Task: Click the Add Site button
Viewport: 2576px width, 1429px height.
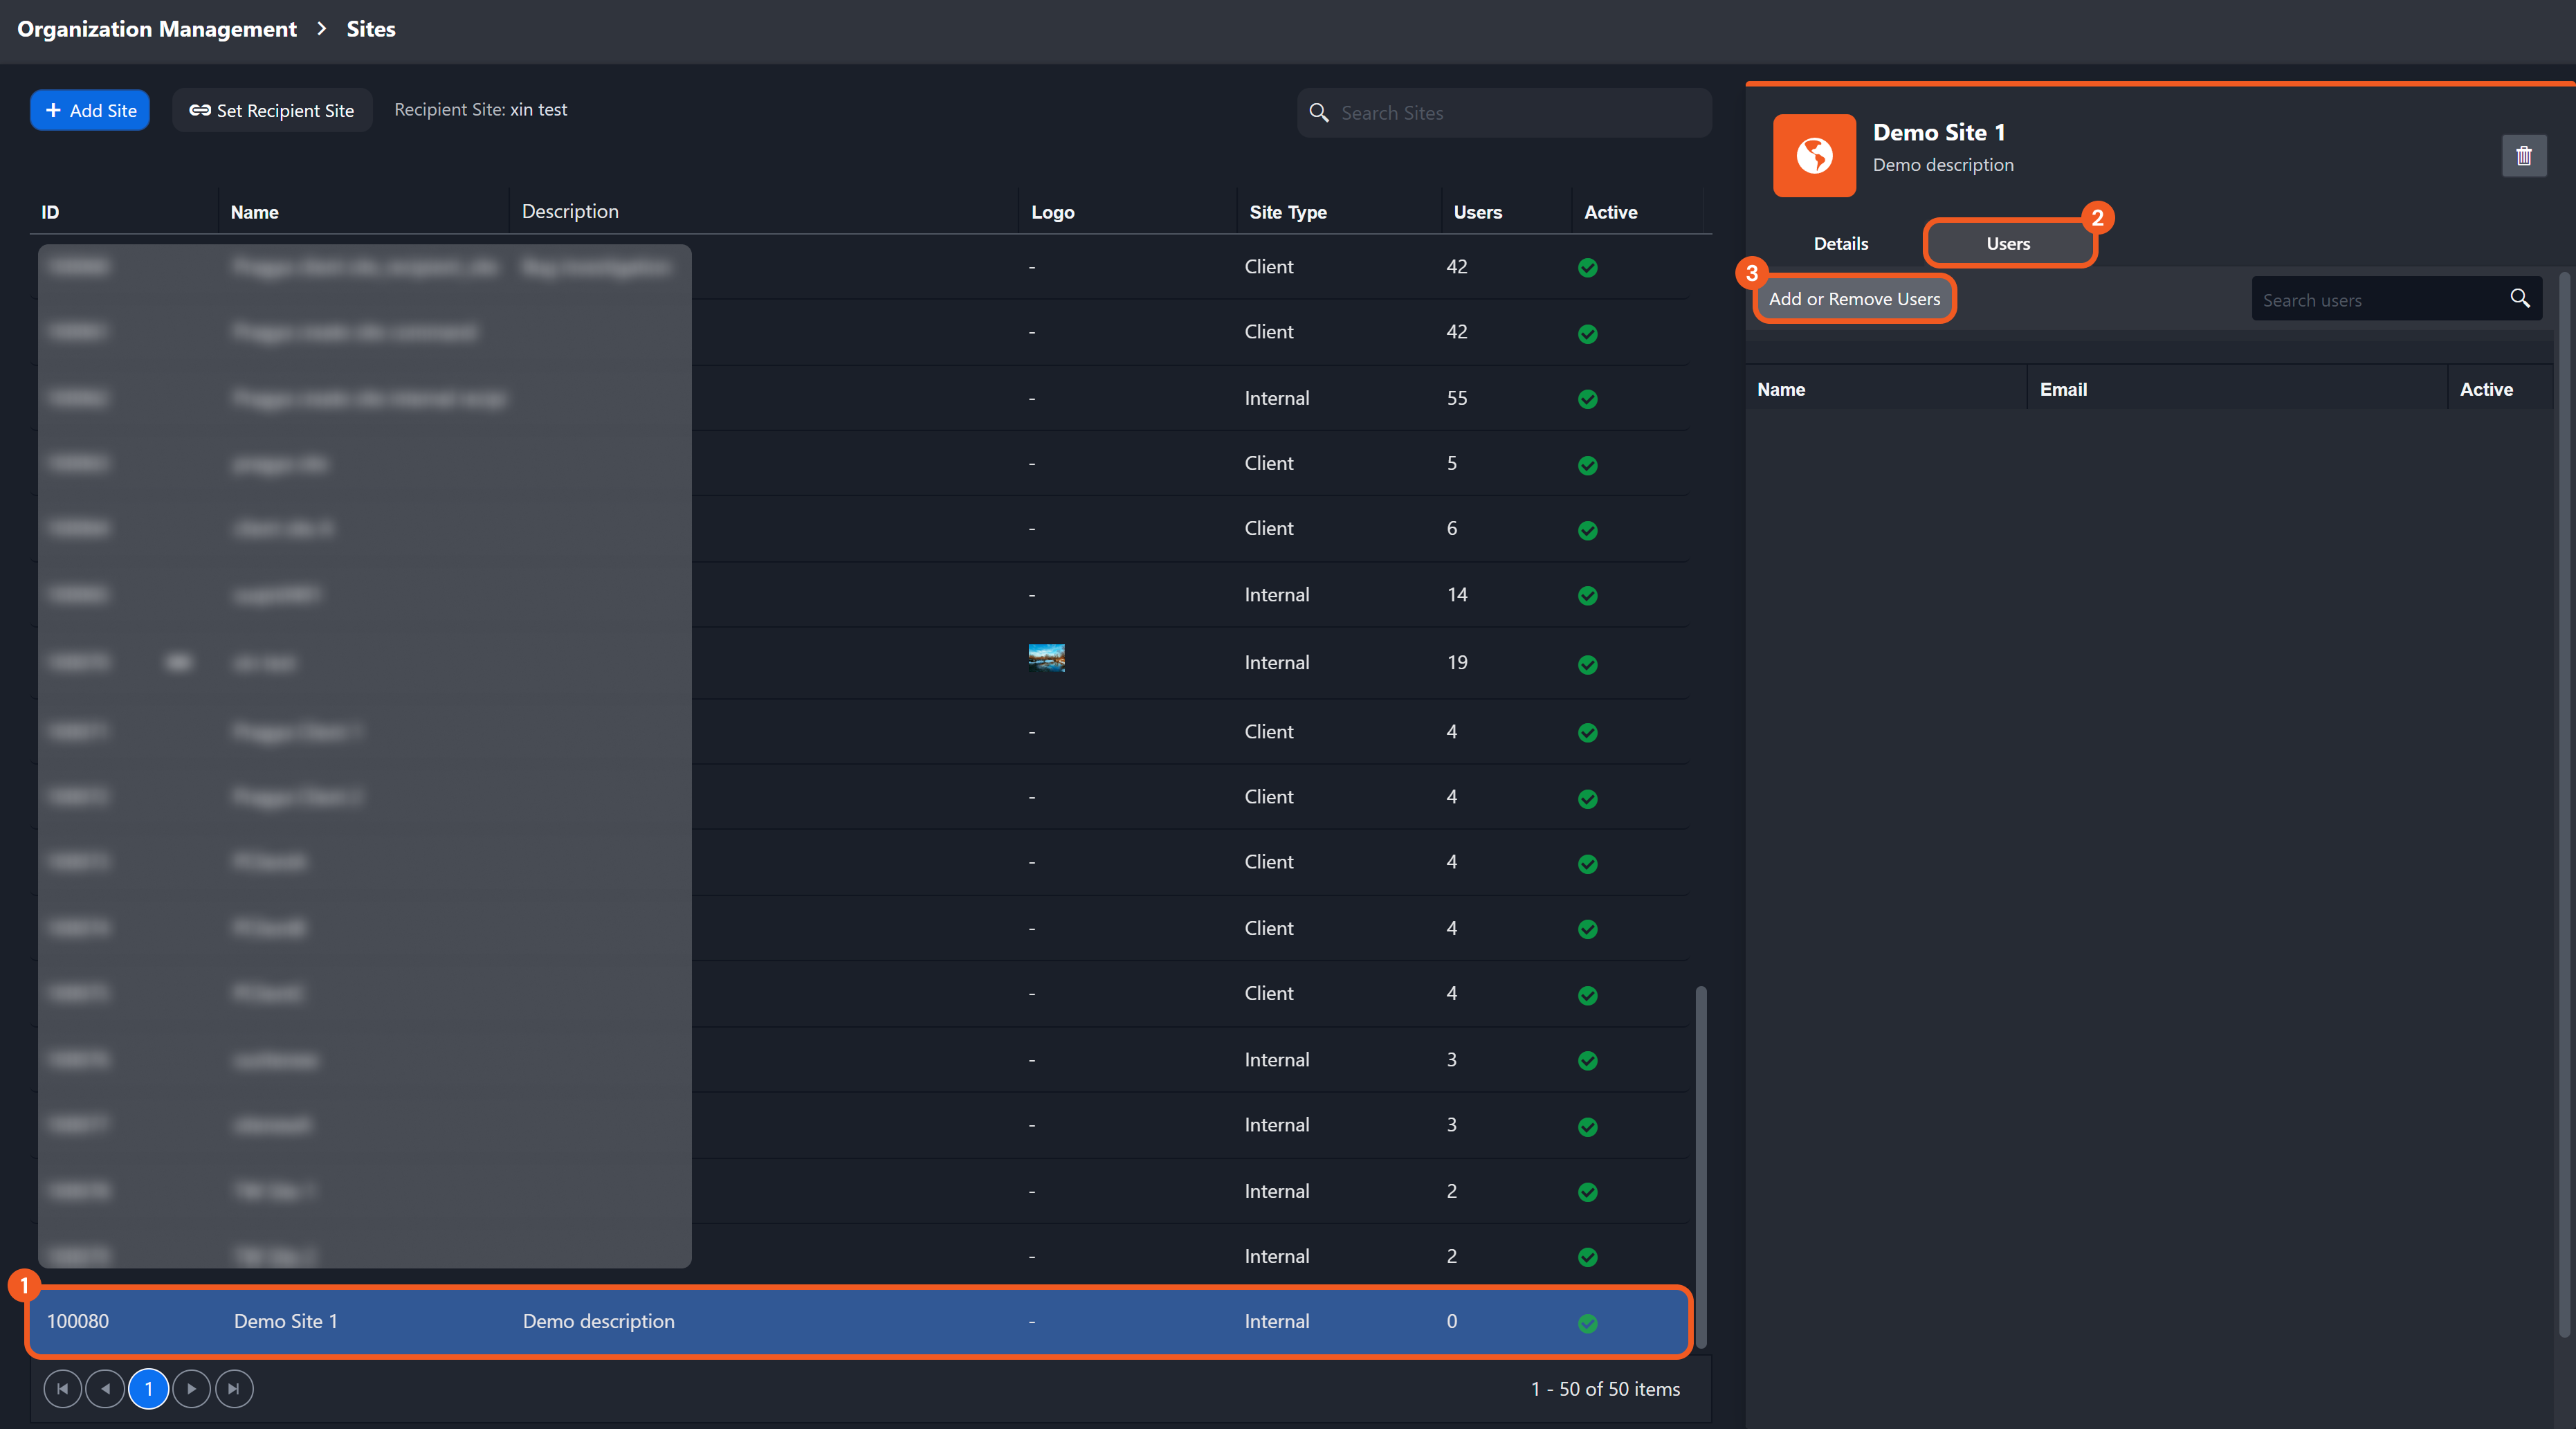Action: pyautogui.click(x=90, y=110)
